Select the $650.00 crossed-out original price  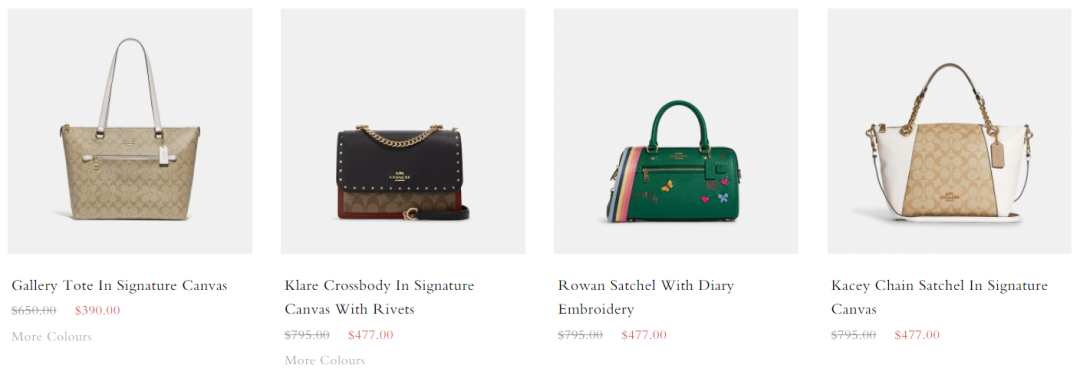[x=34, y=311]
